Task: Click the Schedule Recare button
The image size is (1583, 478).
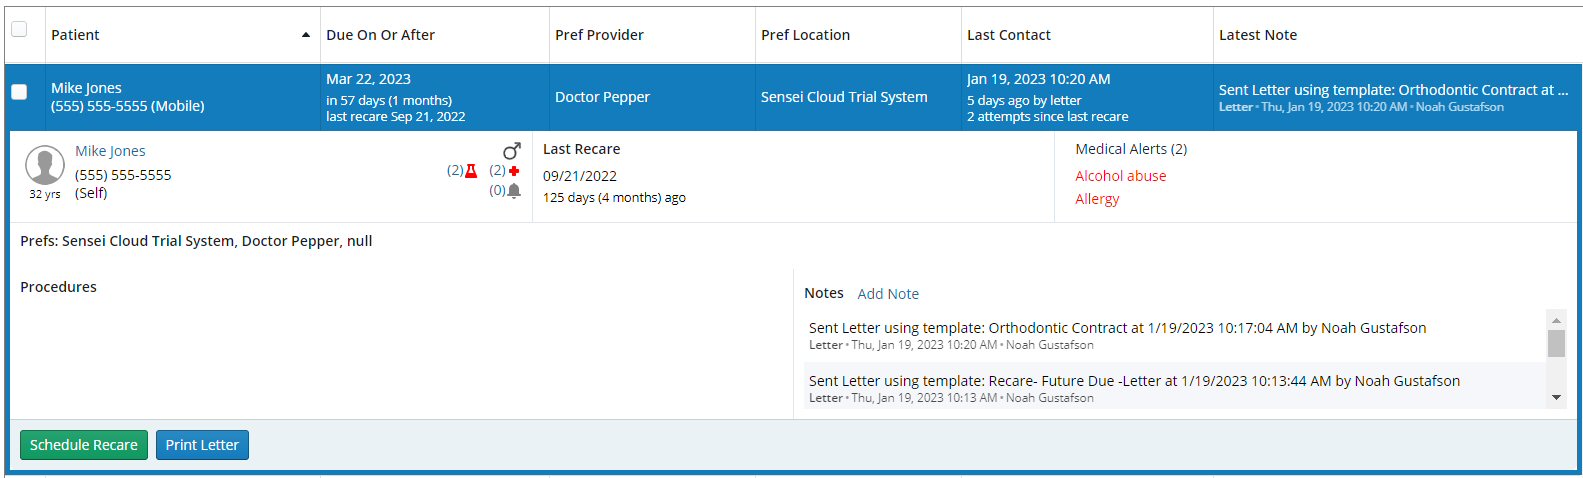Action: 84,445
